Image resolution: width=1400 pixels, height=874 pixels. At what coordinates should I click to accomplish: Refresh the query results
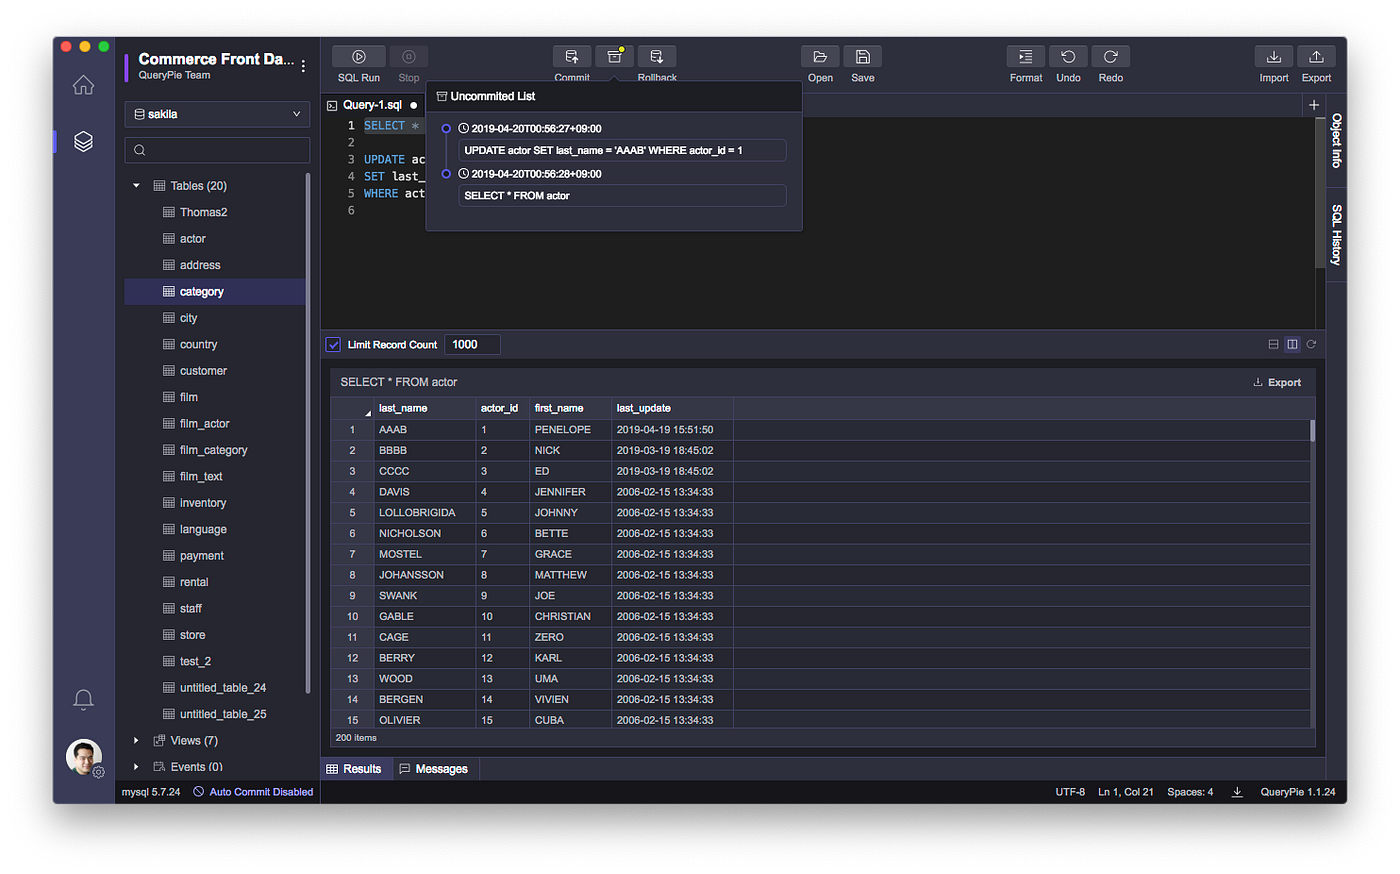coord(1311,344)
